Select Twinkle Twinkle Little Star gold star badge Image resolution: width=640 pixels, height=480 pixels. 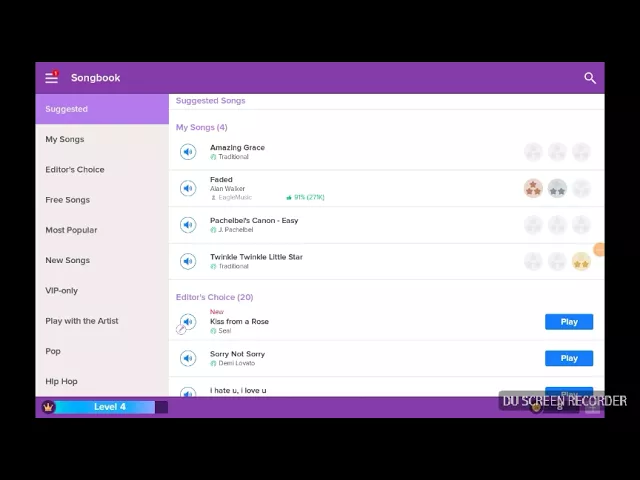tap(581, 262)
